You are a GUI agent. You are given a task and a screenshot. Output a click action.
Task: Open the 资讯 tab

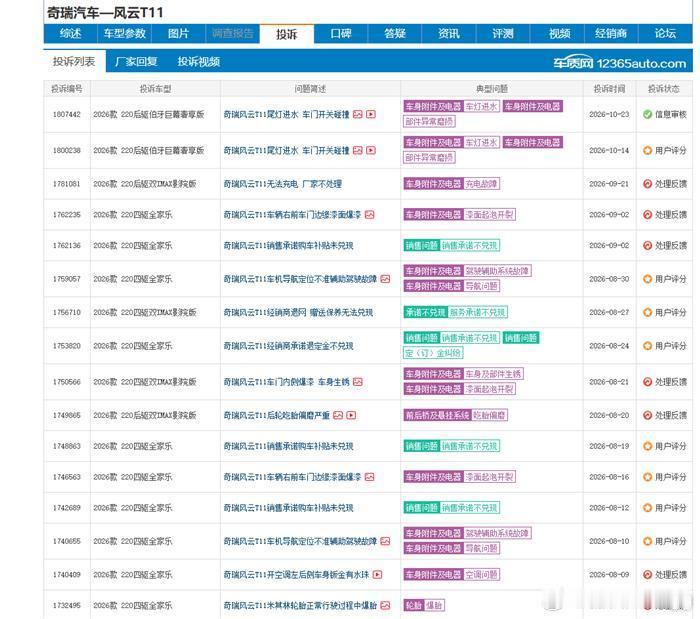click(449, 33)
